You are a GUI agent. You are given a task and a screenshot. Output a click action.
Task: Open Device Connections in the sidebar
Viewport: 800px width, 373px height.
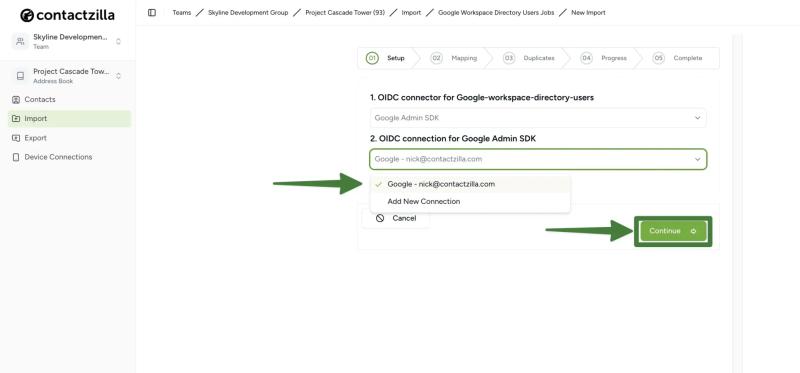coord(69,157)
